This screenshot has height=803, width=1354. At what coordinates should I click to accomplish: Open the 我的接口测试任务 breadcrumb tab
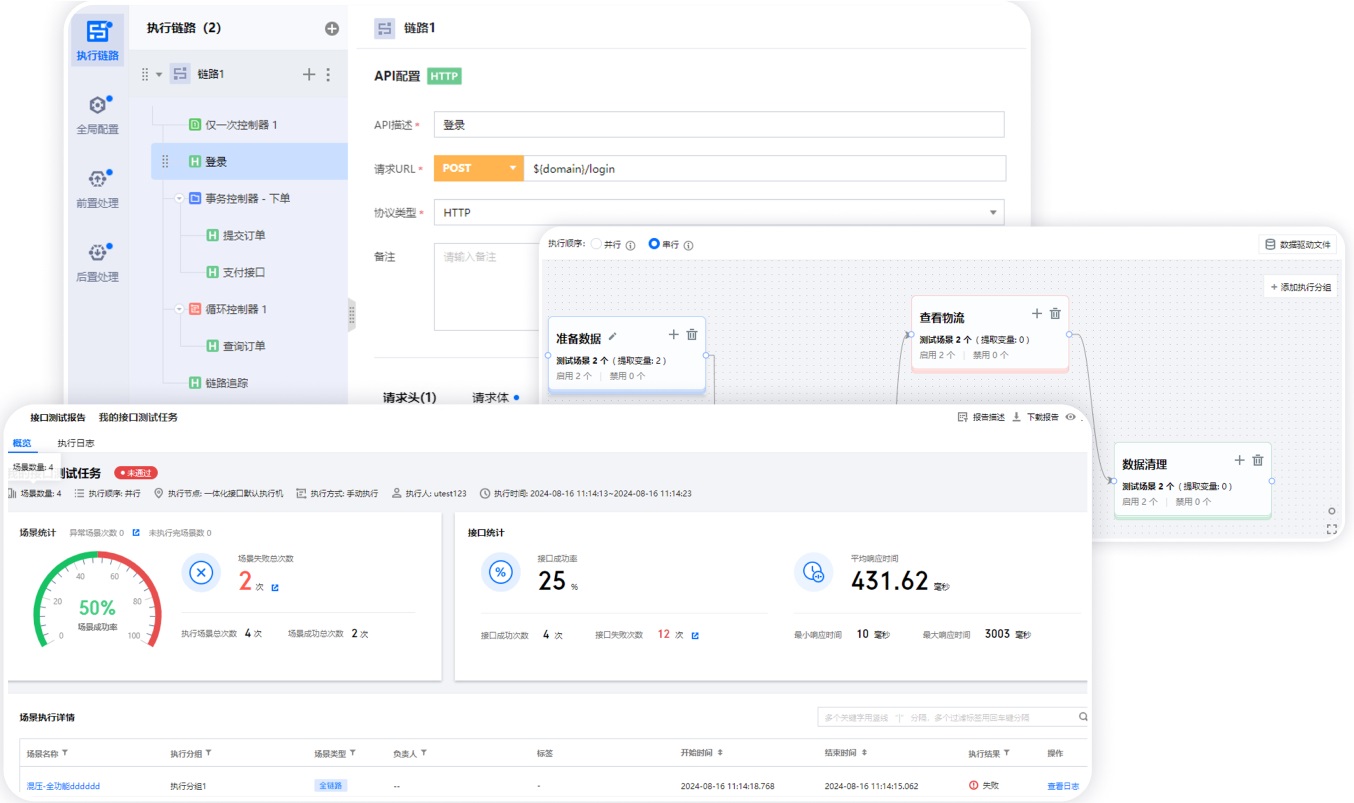tap(138, 417)
